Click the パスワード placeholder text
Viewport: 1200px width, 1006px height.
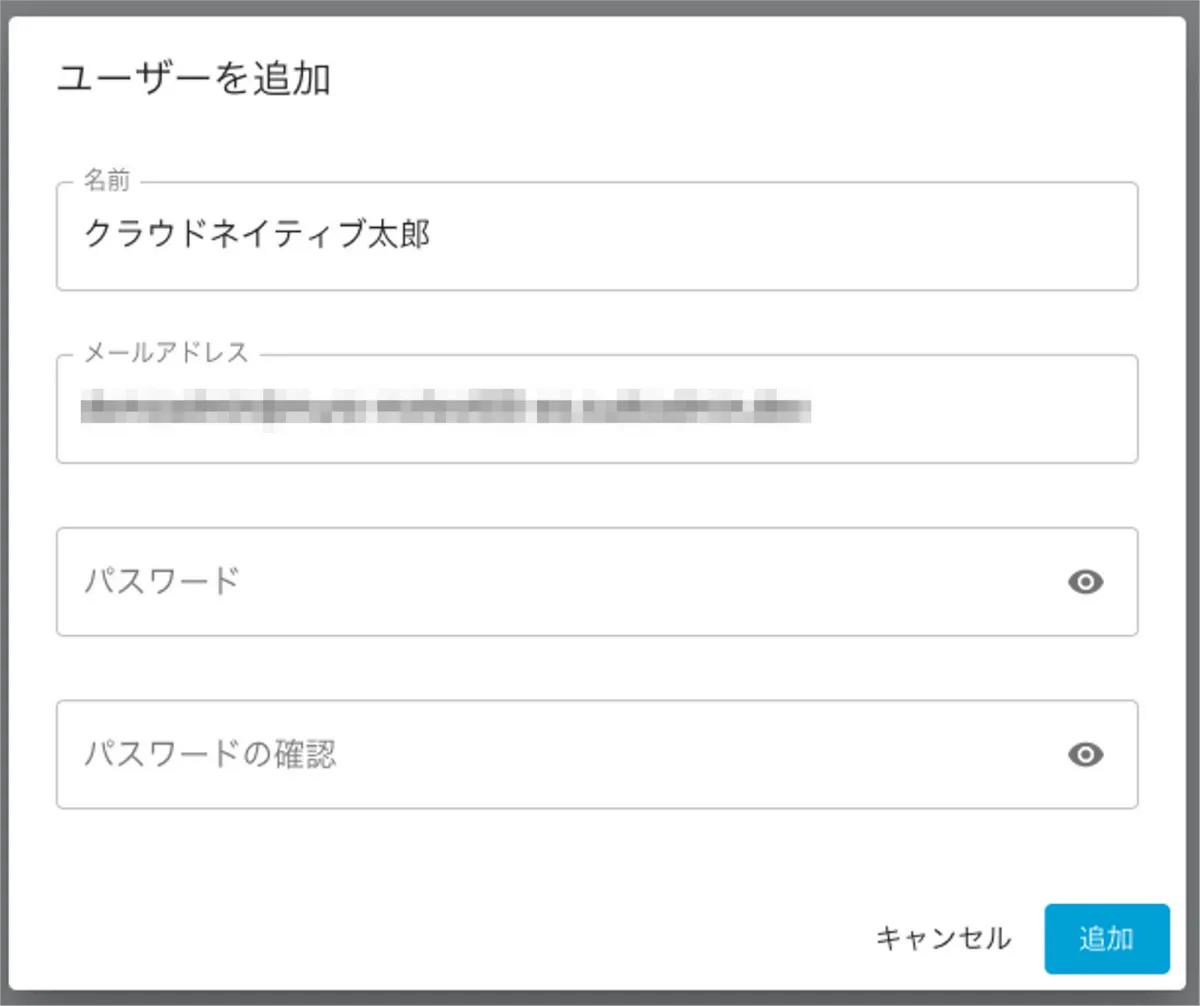[x=161, y=582]
